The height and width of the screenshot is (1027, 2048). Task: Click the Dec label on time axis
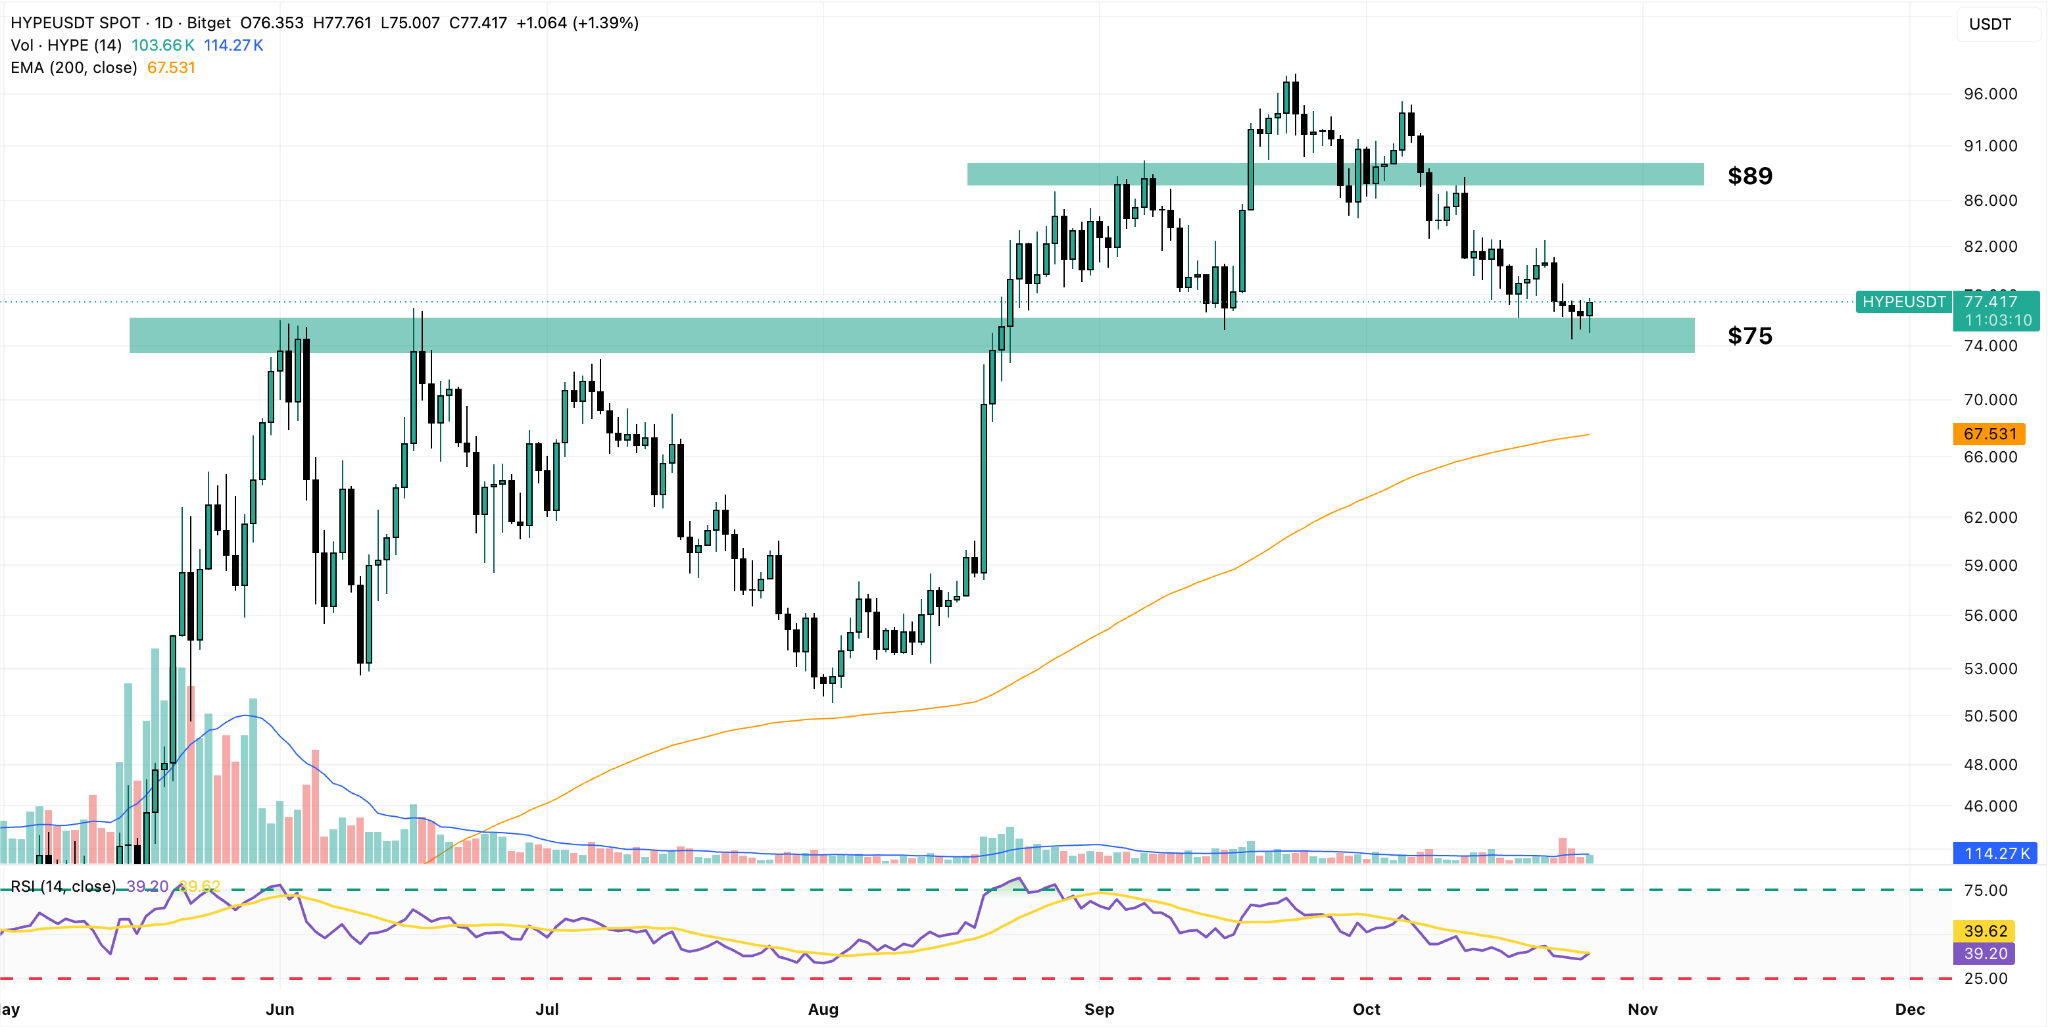coord(1910,1009)
